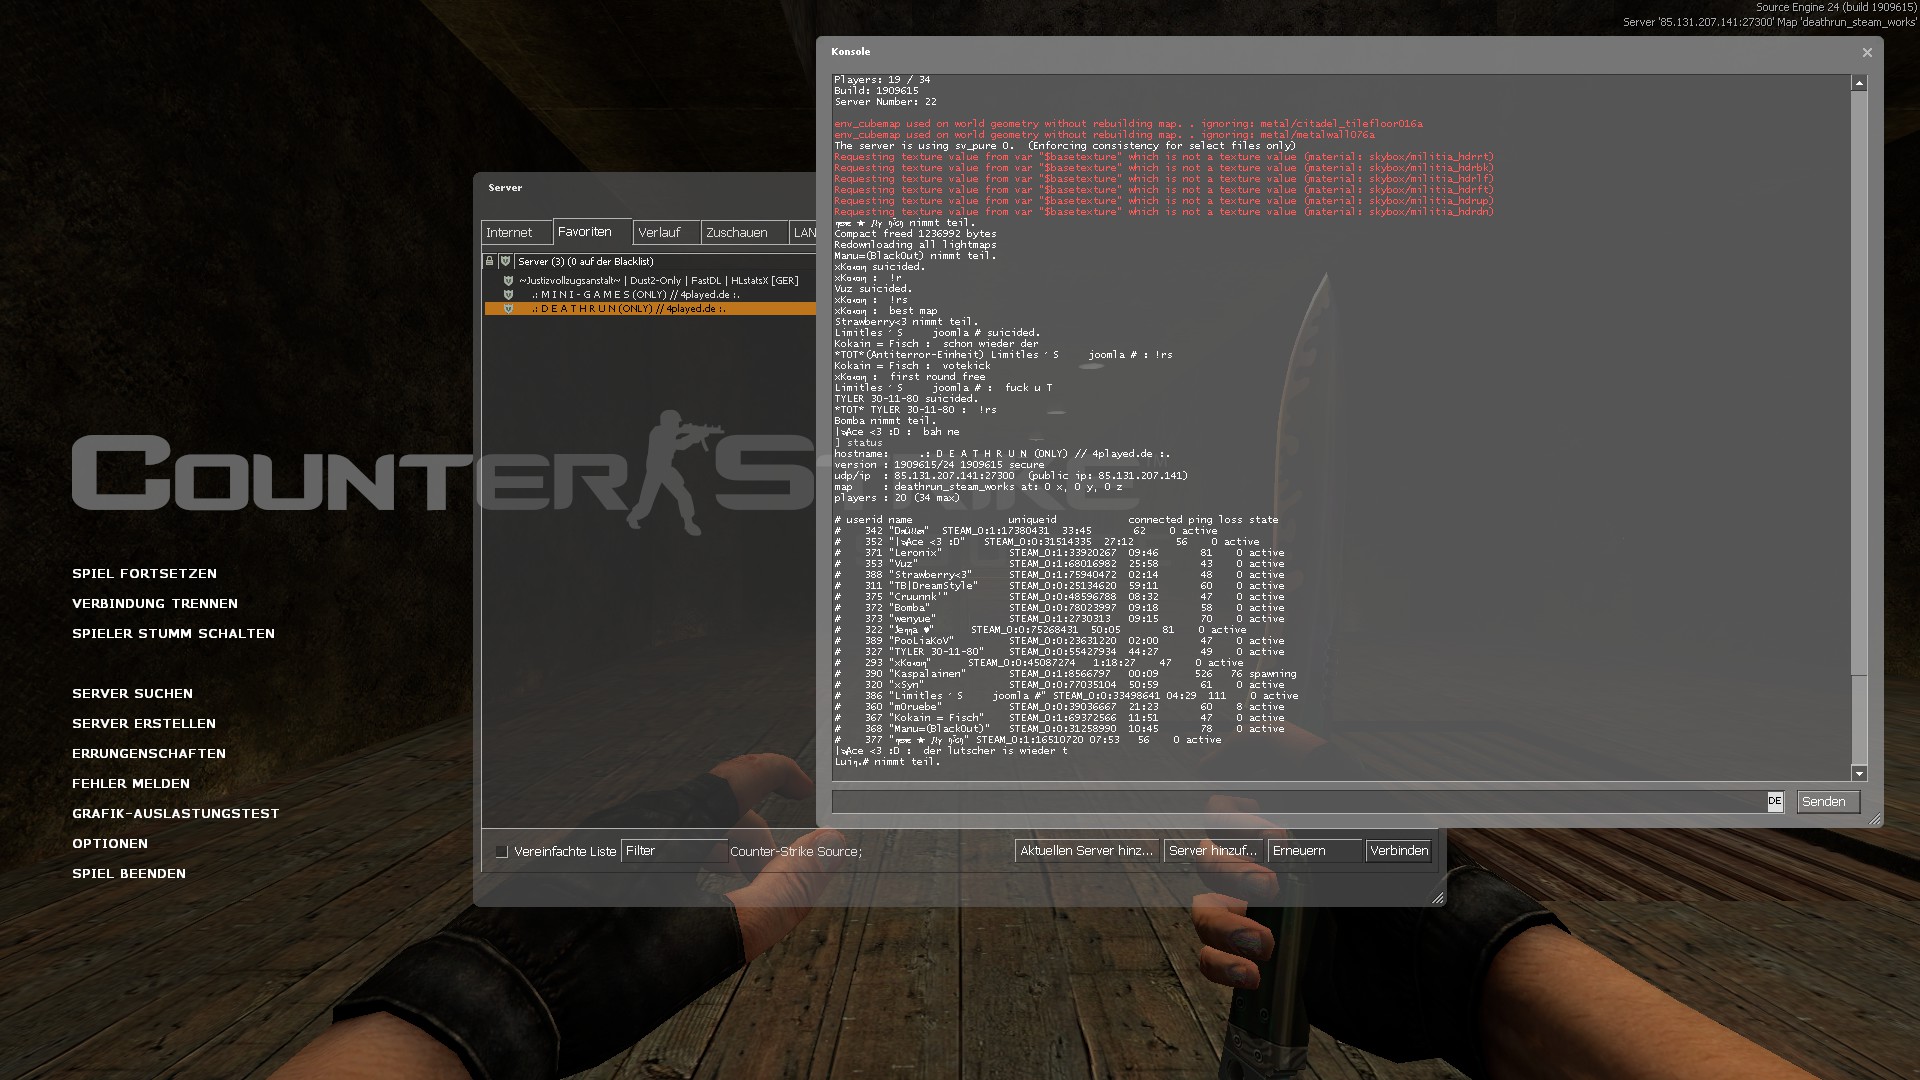Open Spieler stumm schalten menu entry
Screen dimensions: 1920x1080
click(173, 634)
